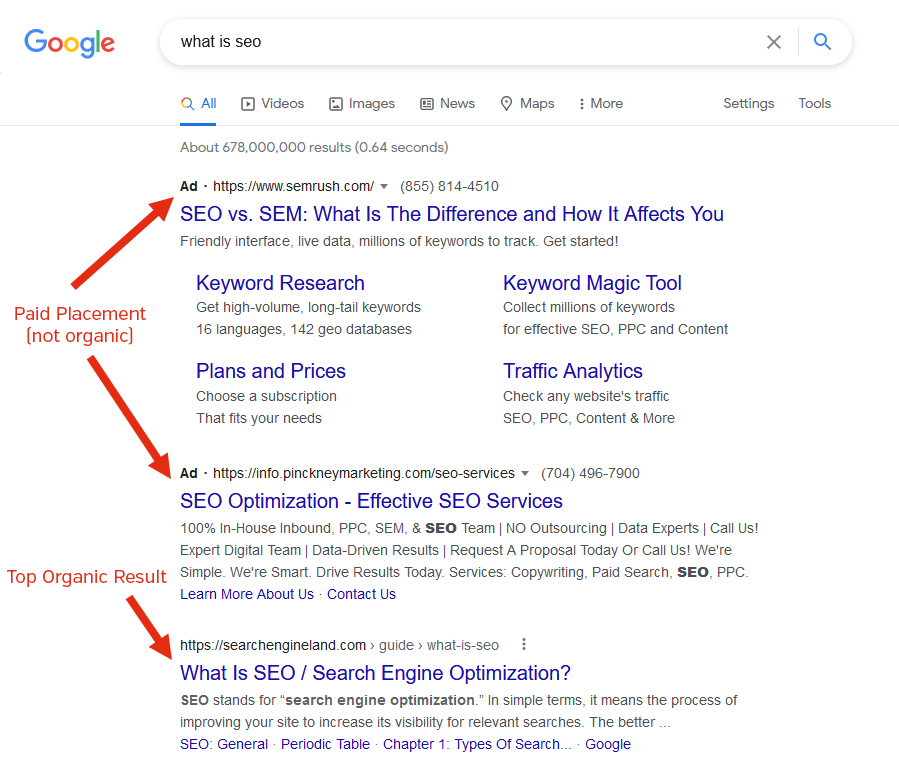Expand the dropdown arrow next to semrush.com URL
Image resolution: width=899 pixels, height=782 pixels.
coord(384,186)
